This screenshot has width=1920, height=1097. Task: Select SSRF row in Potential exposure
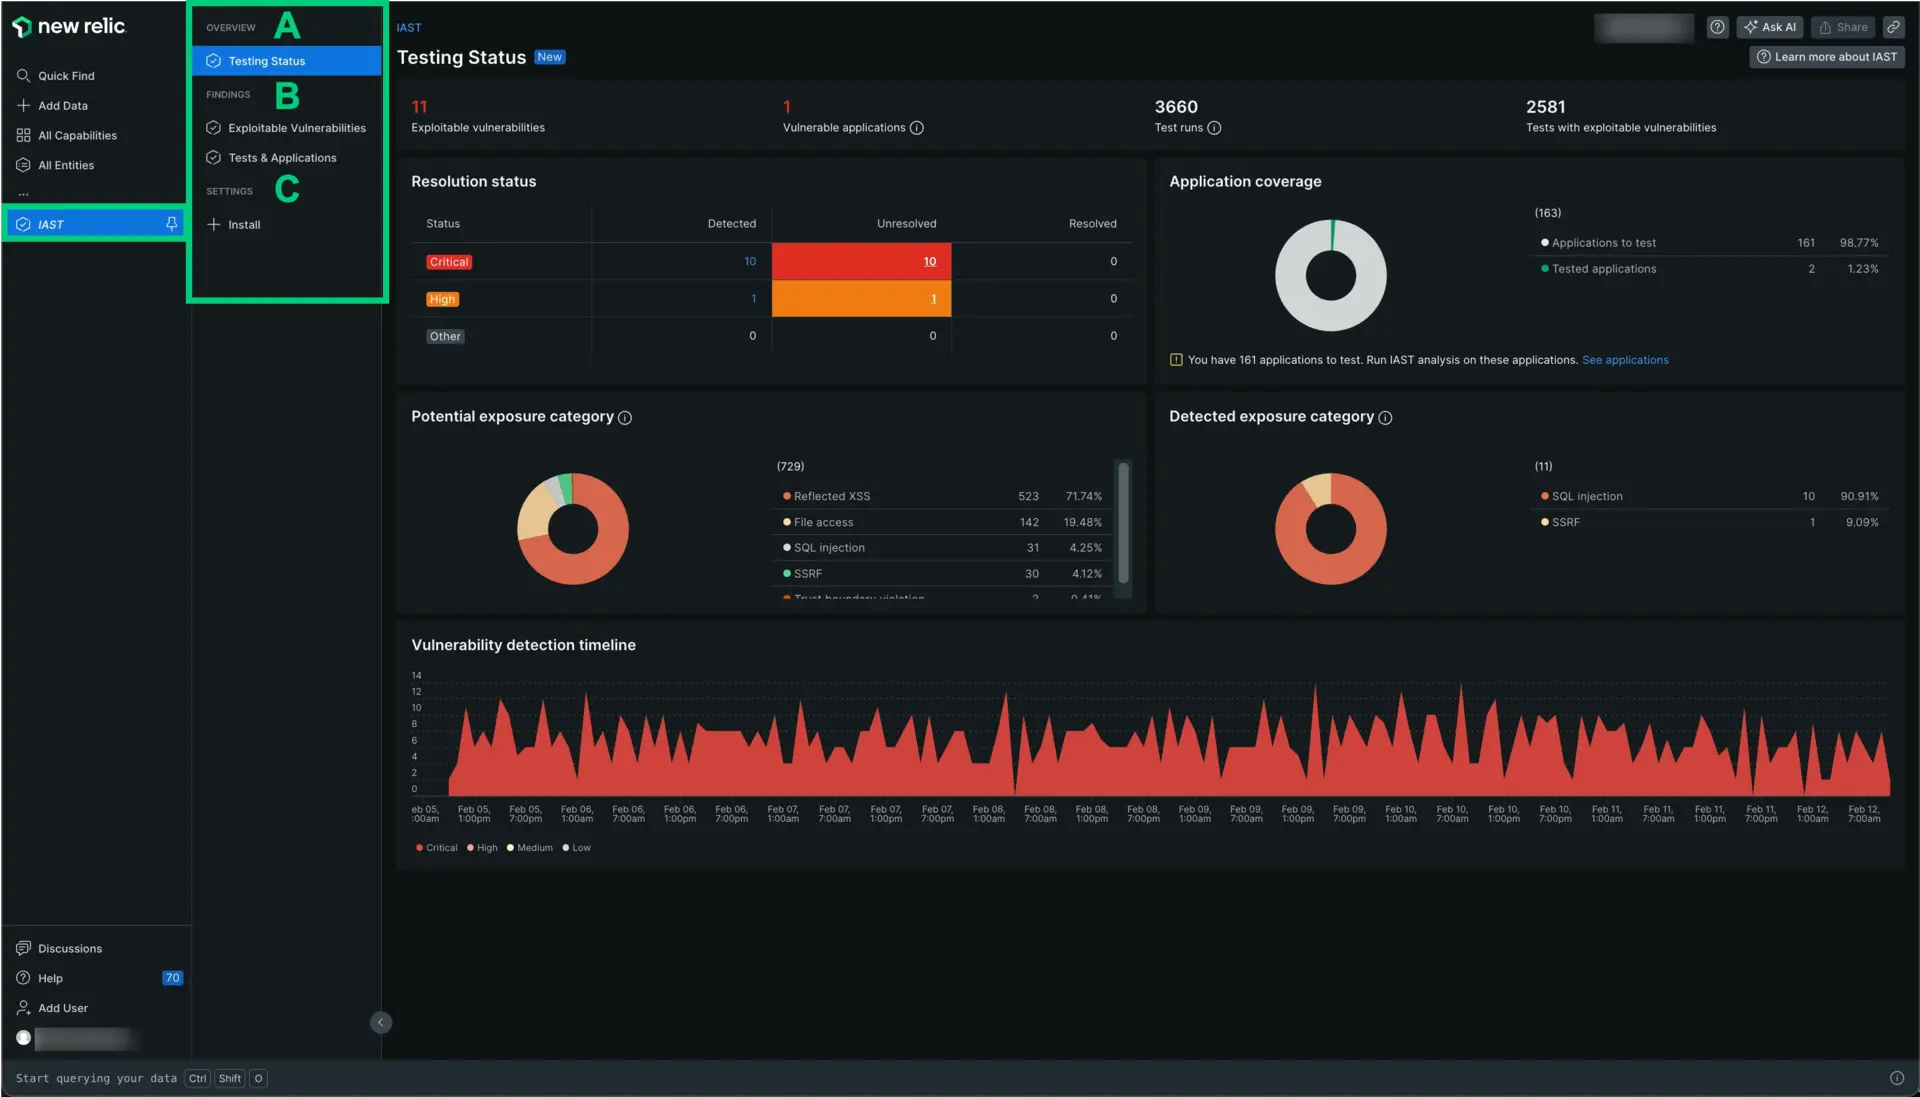point(941,574)
